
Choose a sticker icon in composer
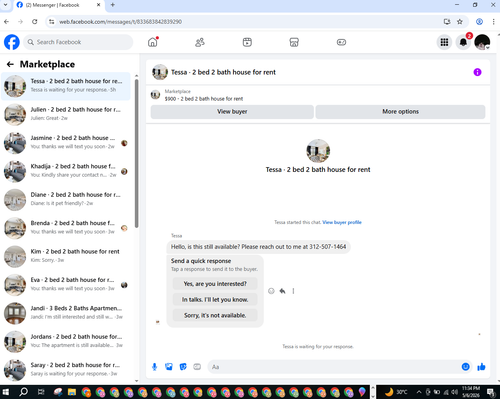[183, 367]
